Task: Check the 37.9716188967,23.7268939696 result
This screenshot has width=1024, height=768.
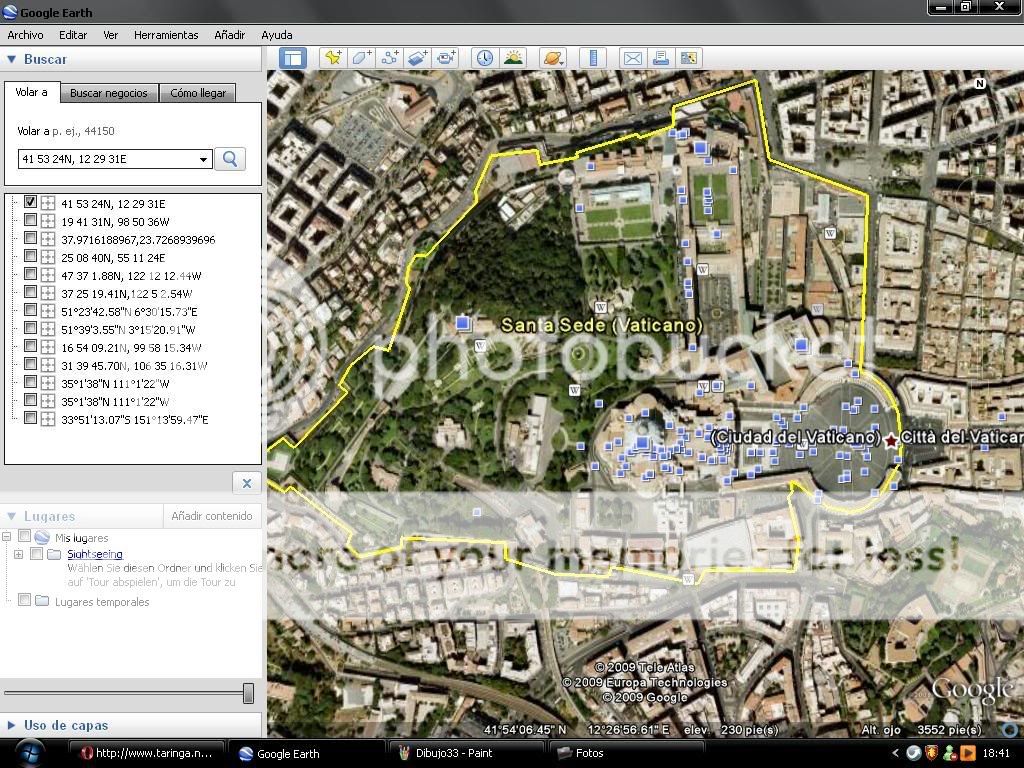Action: [x=30, y=238]
